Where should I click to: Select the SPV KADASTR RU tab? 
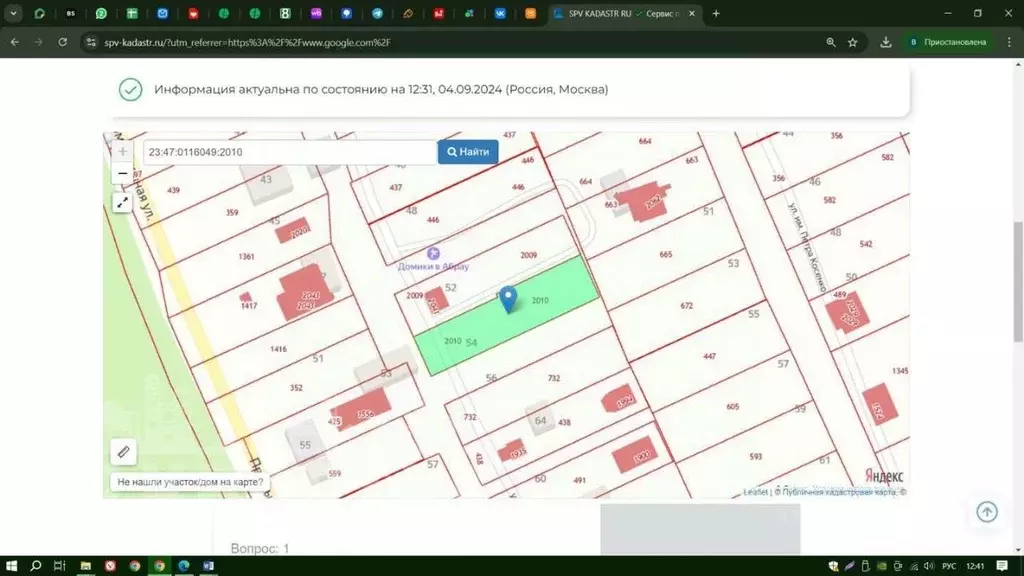coord(624,13)
